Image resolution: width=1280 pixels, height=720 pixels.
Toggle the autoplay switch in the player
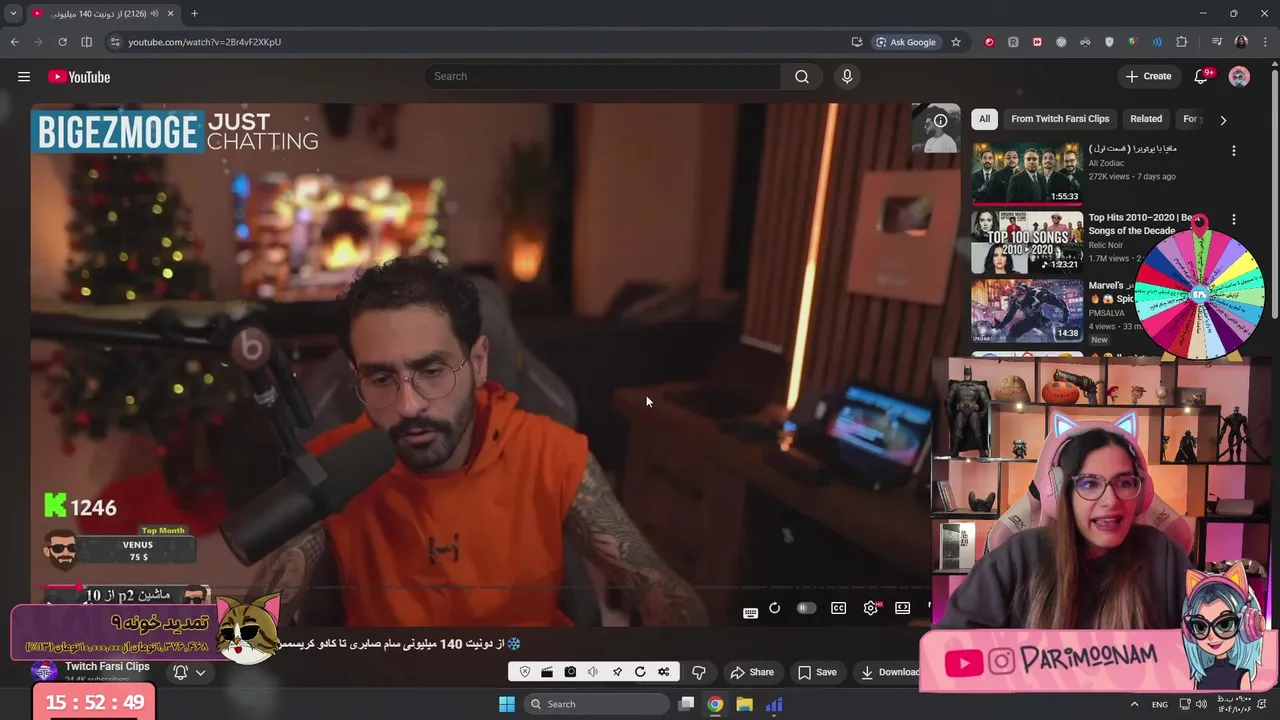click(806, 608)
